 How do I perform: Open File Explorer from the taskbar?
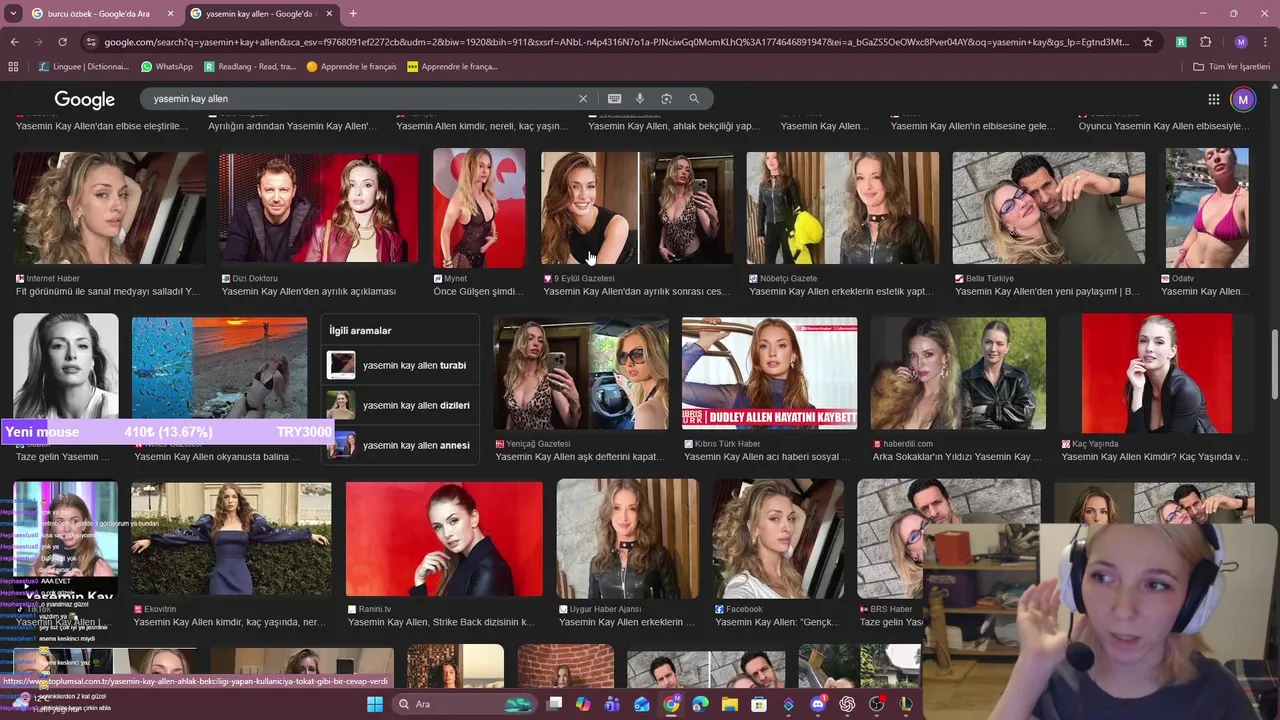pyautogui.click(x=730, y=704)
